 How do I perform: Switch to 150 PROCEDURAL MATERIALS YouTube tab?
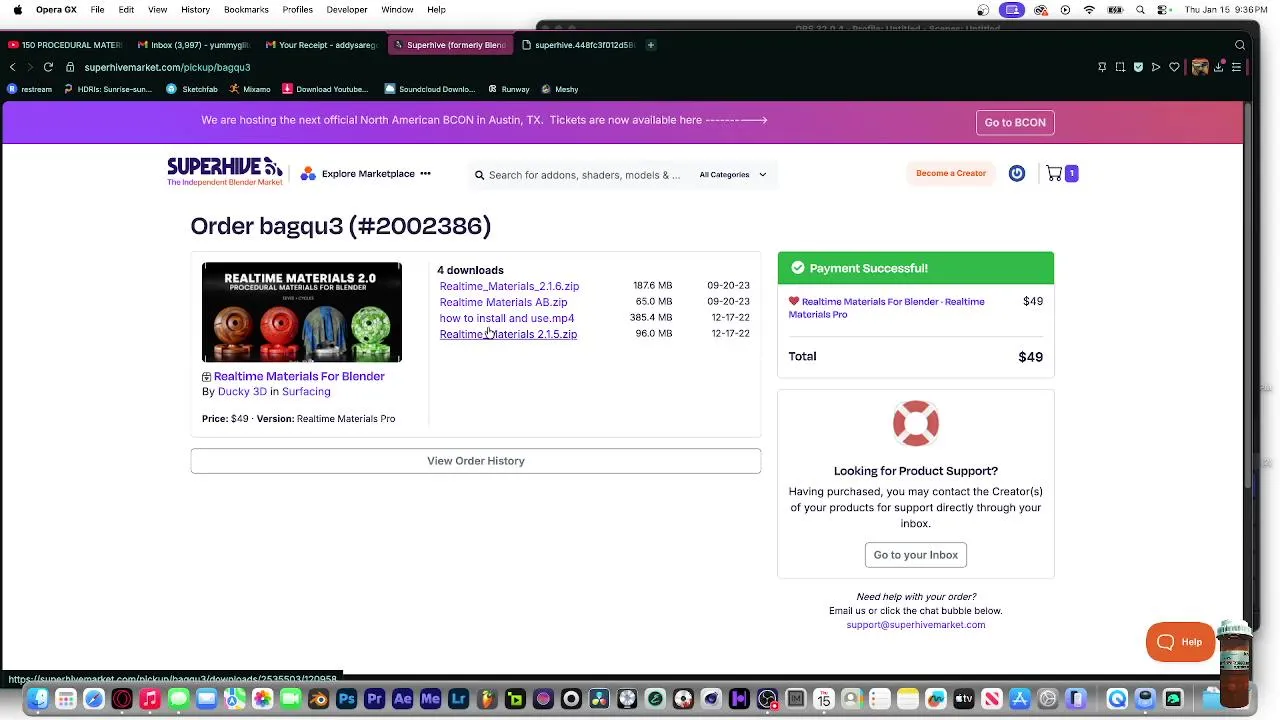point(65,45)
